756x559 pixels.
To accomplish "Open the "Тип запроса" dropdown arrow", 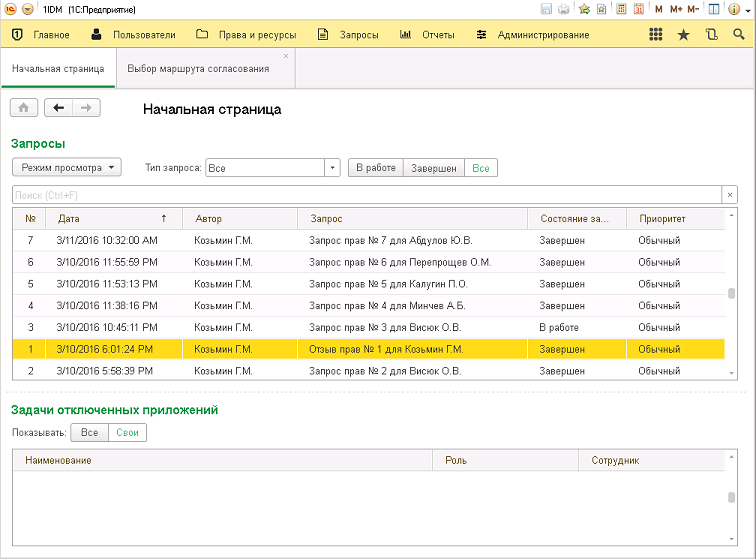I will pos(333,168).
